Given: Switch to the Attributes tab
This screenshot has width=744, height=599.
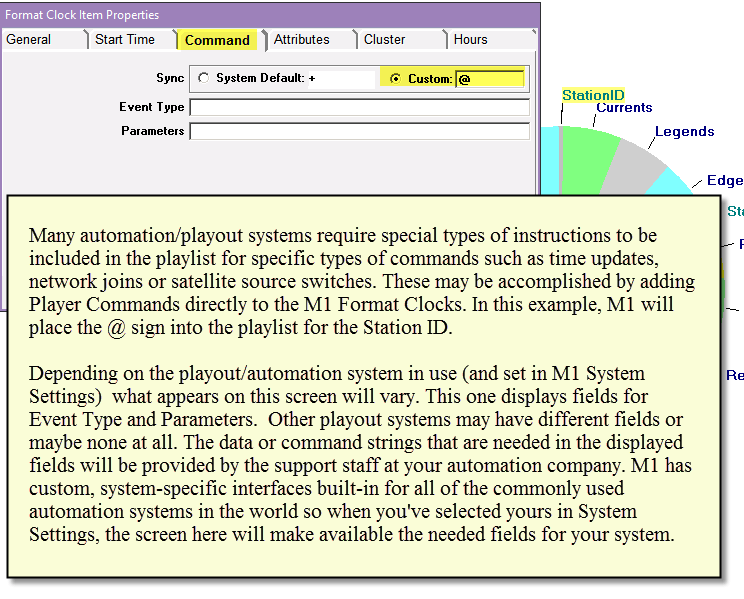Looking at the screenshot, I should point(302,39).
